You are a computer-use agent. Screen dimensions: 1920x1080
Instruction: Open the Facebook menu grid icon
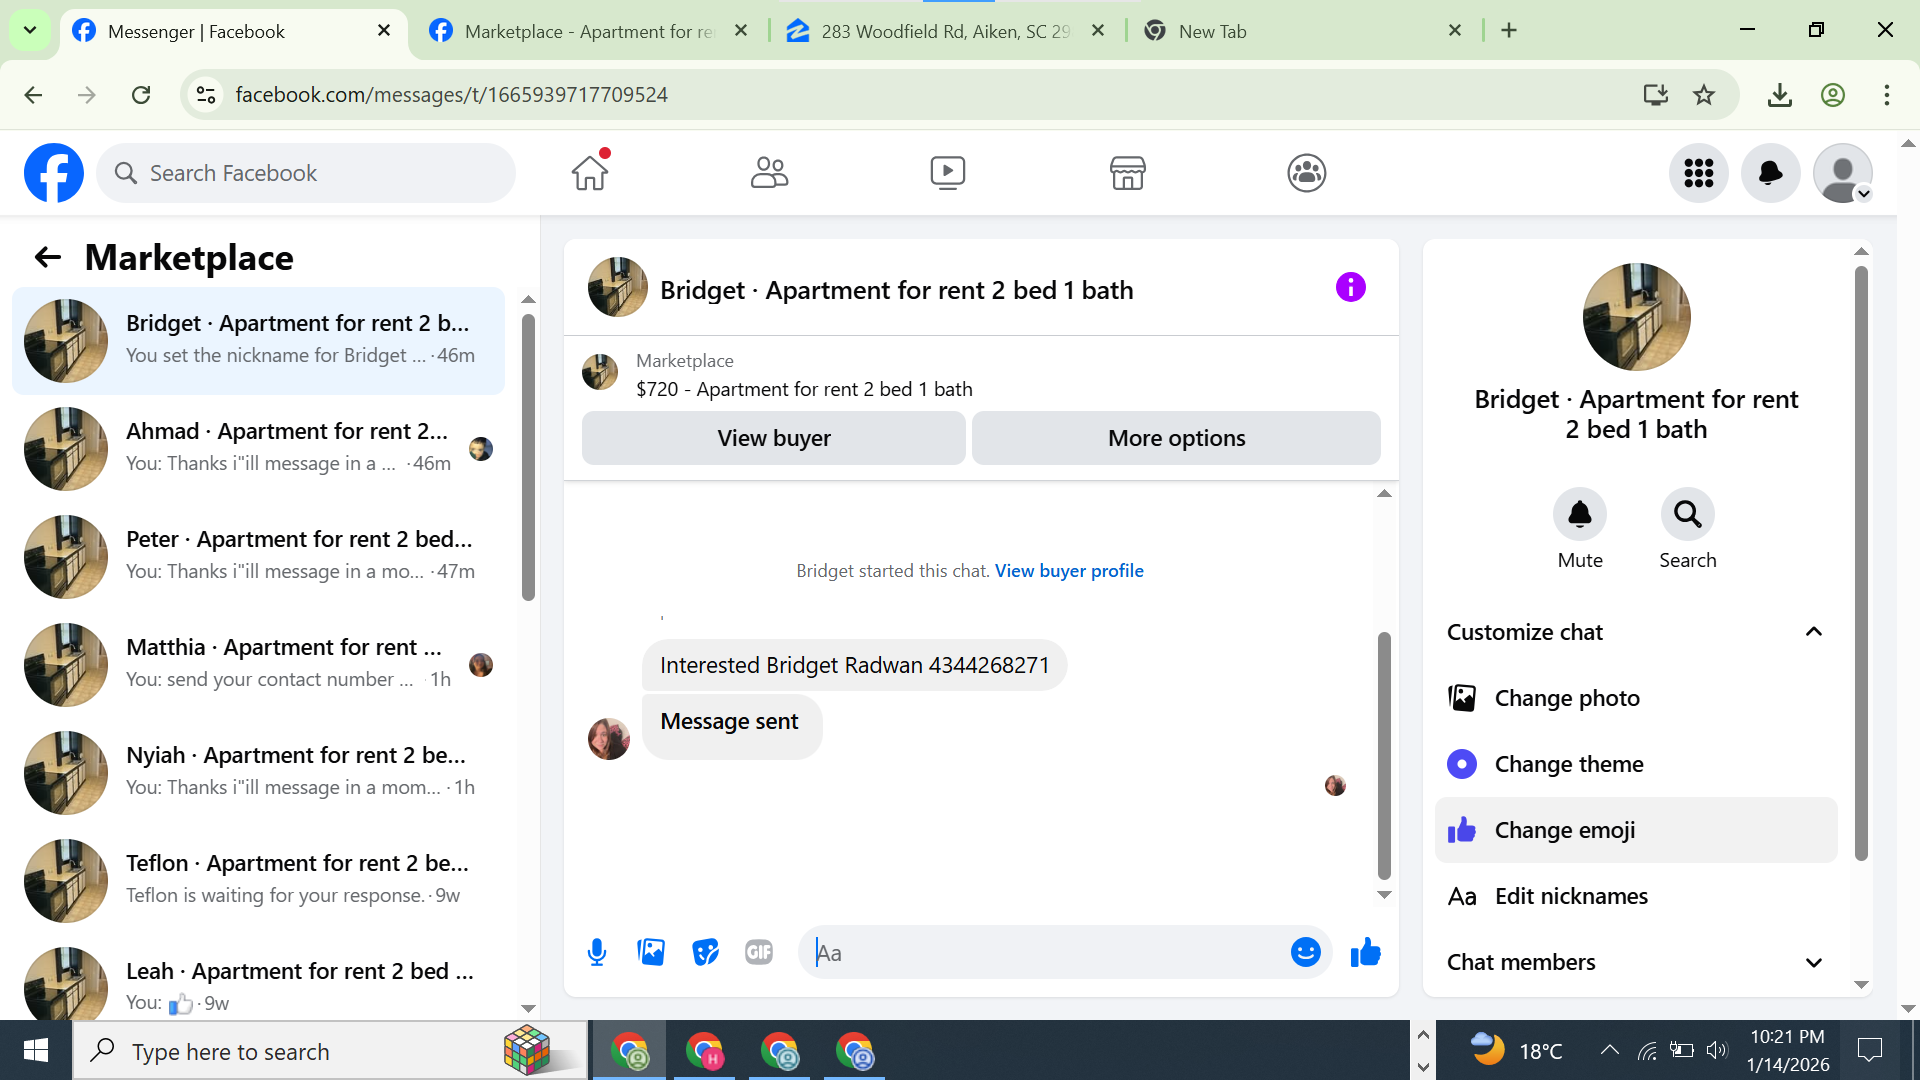tap(1698, 173)
